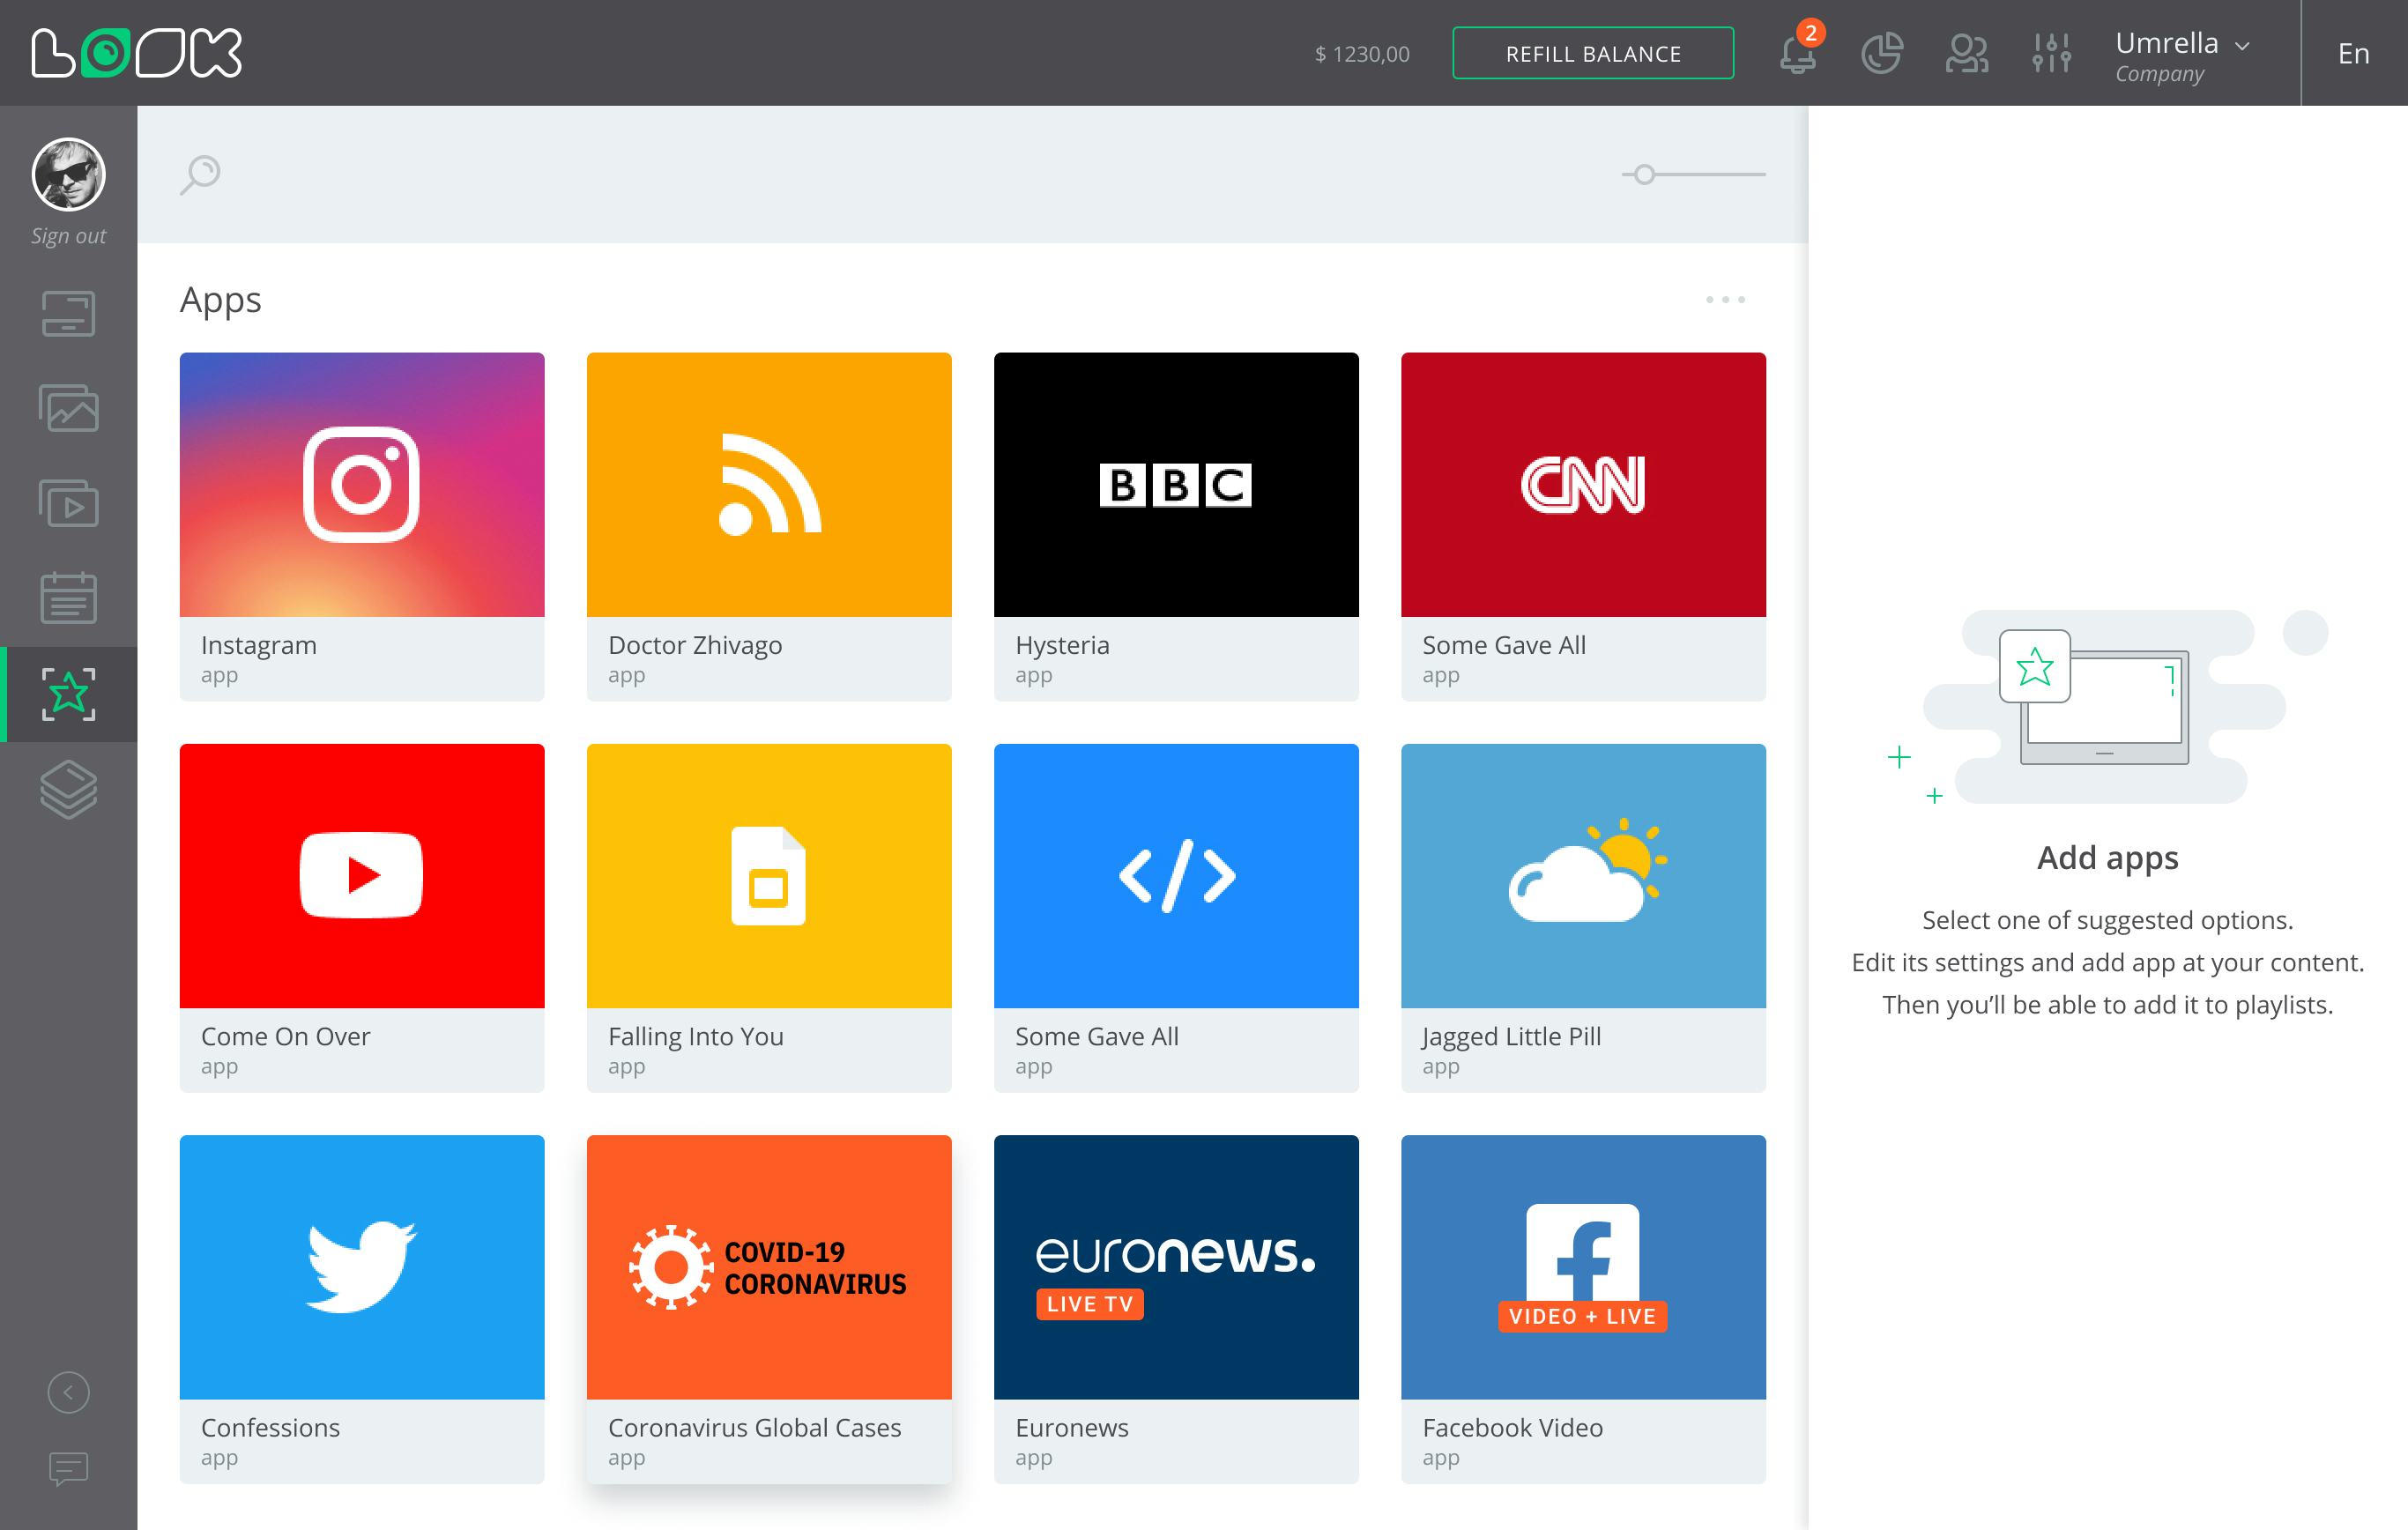
Task: Open the schedule calendar sidebar icon
Action: click(68, 598)
